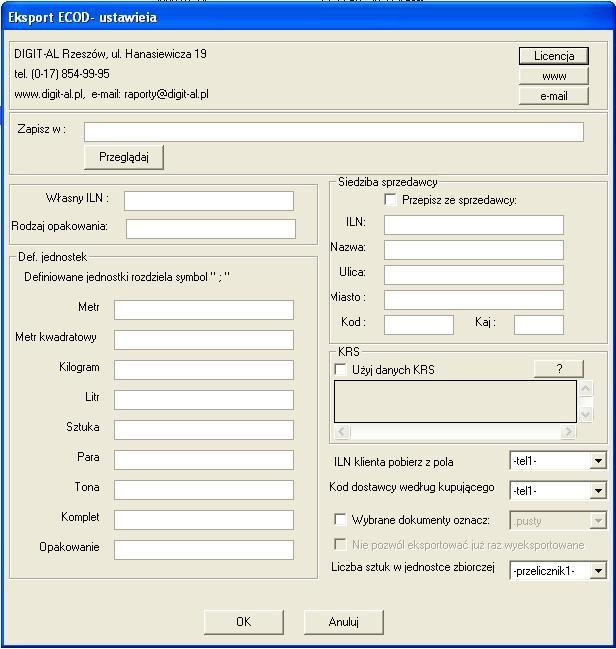Click the Licencja button

pyautogui.click(x=553, y=56)
